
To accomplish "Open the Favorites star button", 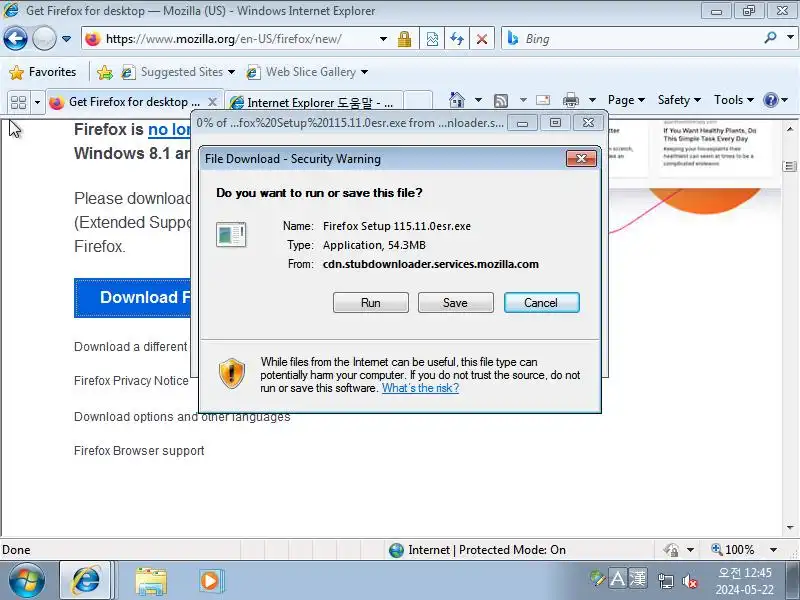I will (43, 72).
